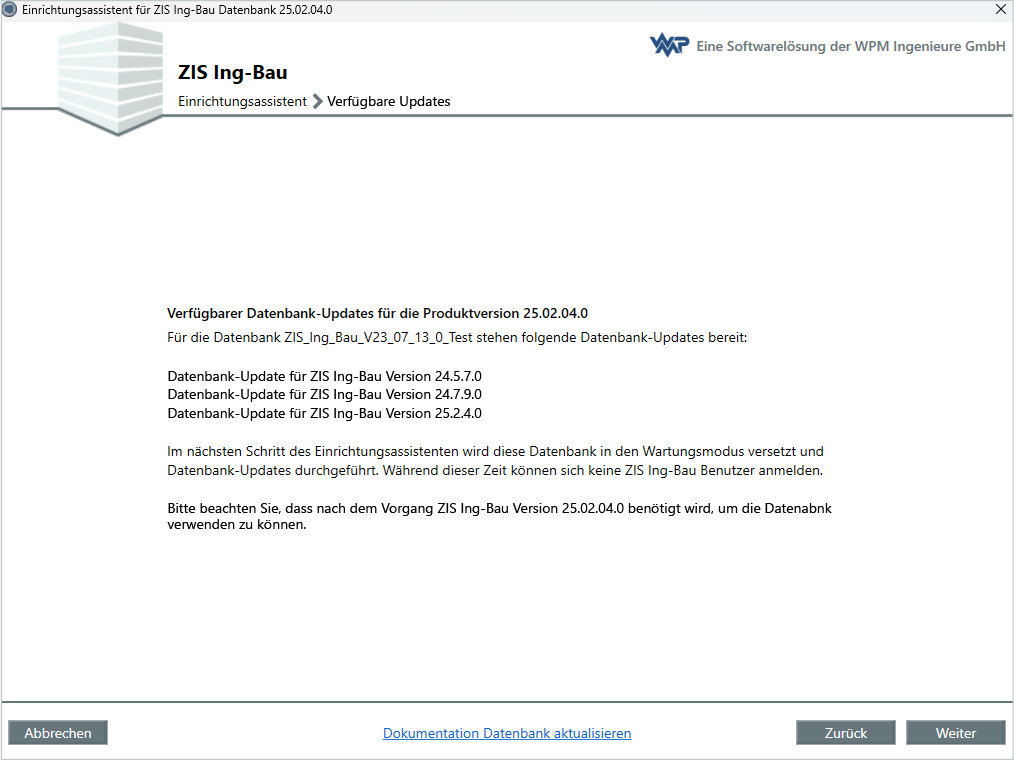Click the WPM logo icon
The image size is (1014, 761).
click(669, 45)
